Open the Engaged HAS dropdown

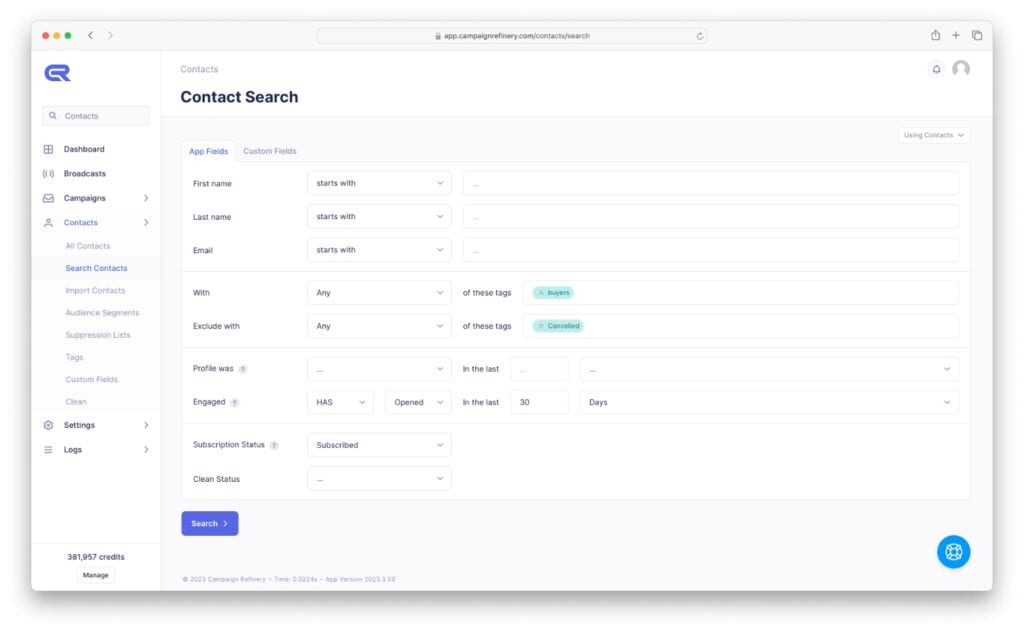tap(340, 402)
